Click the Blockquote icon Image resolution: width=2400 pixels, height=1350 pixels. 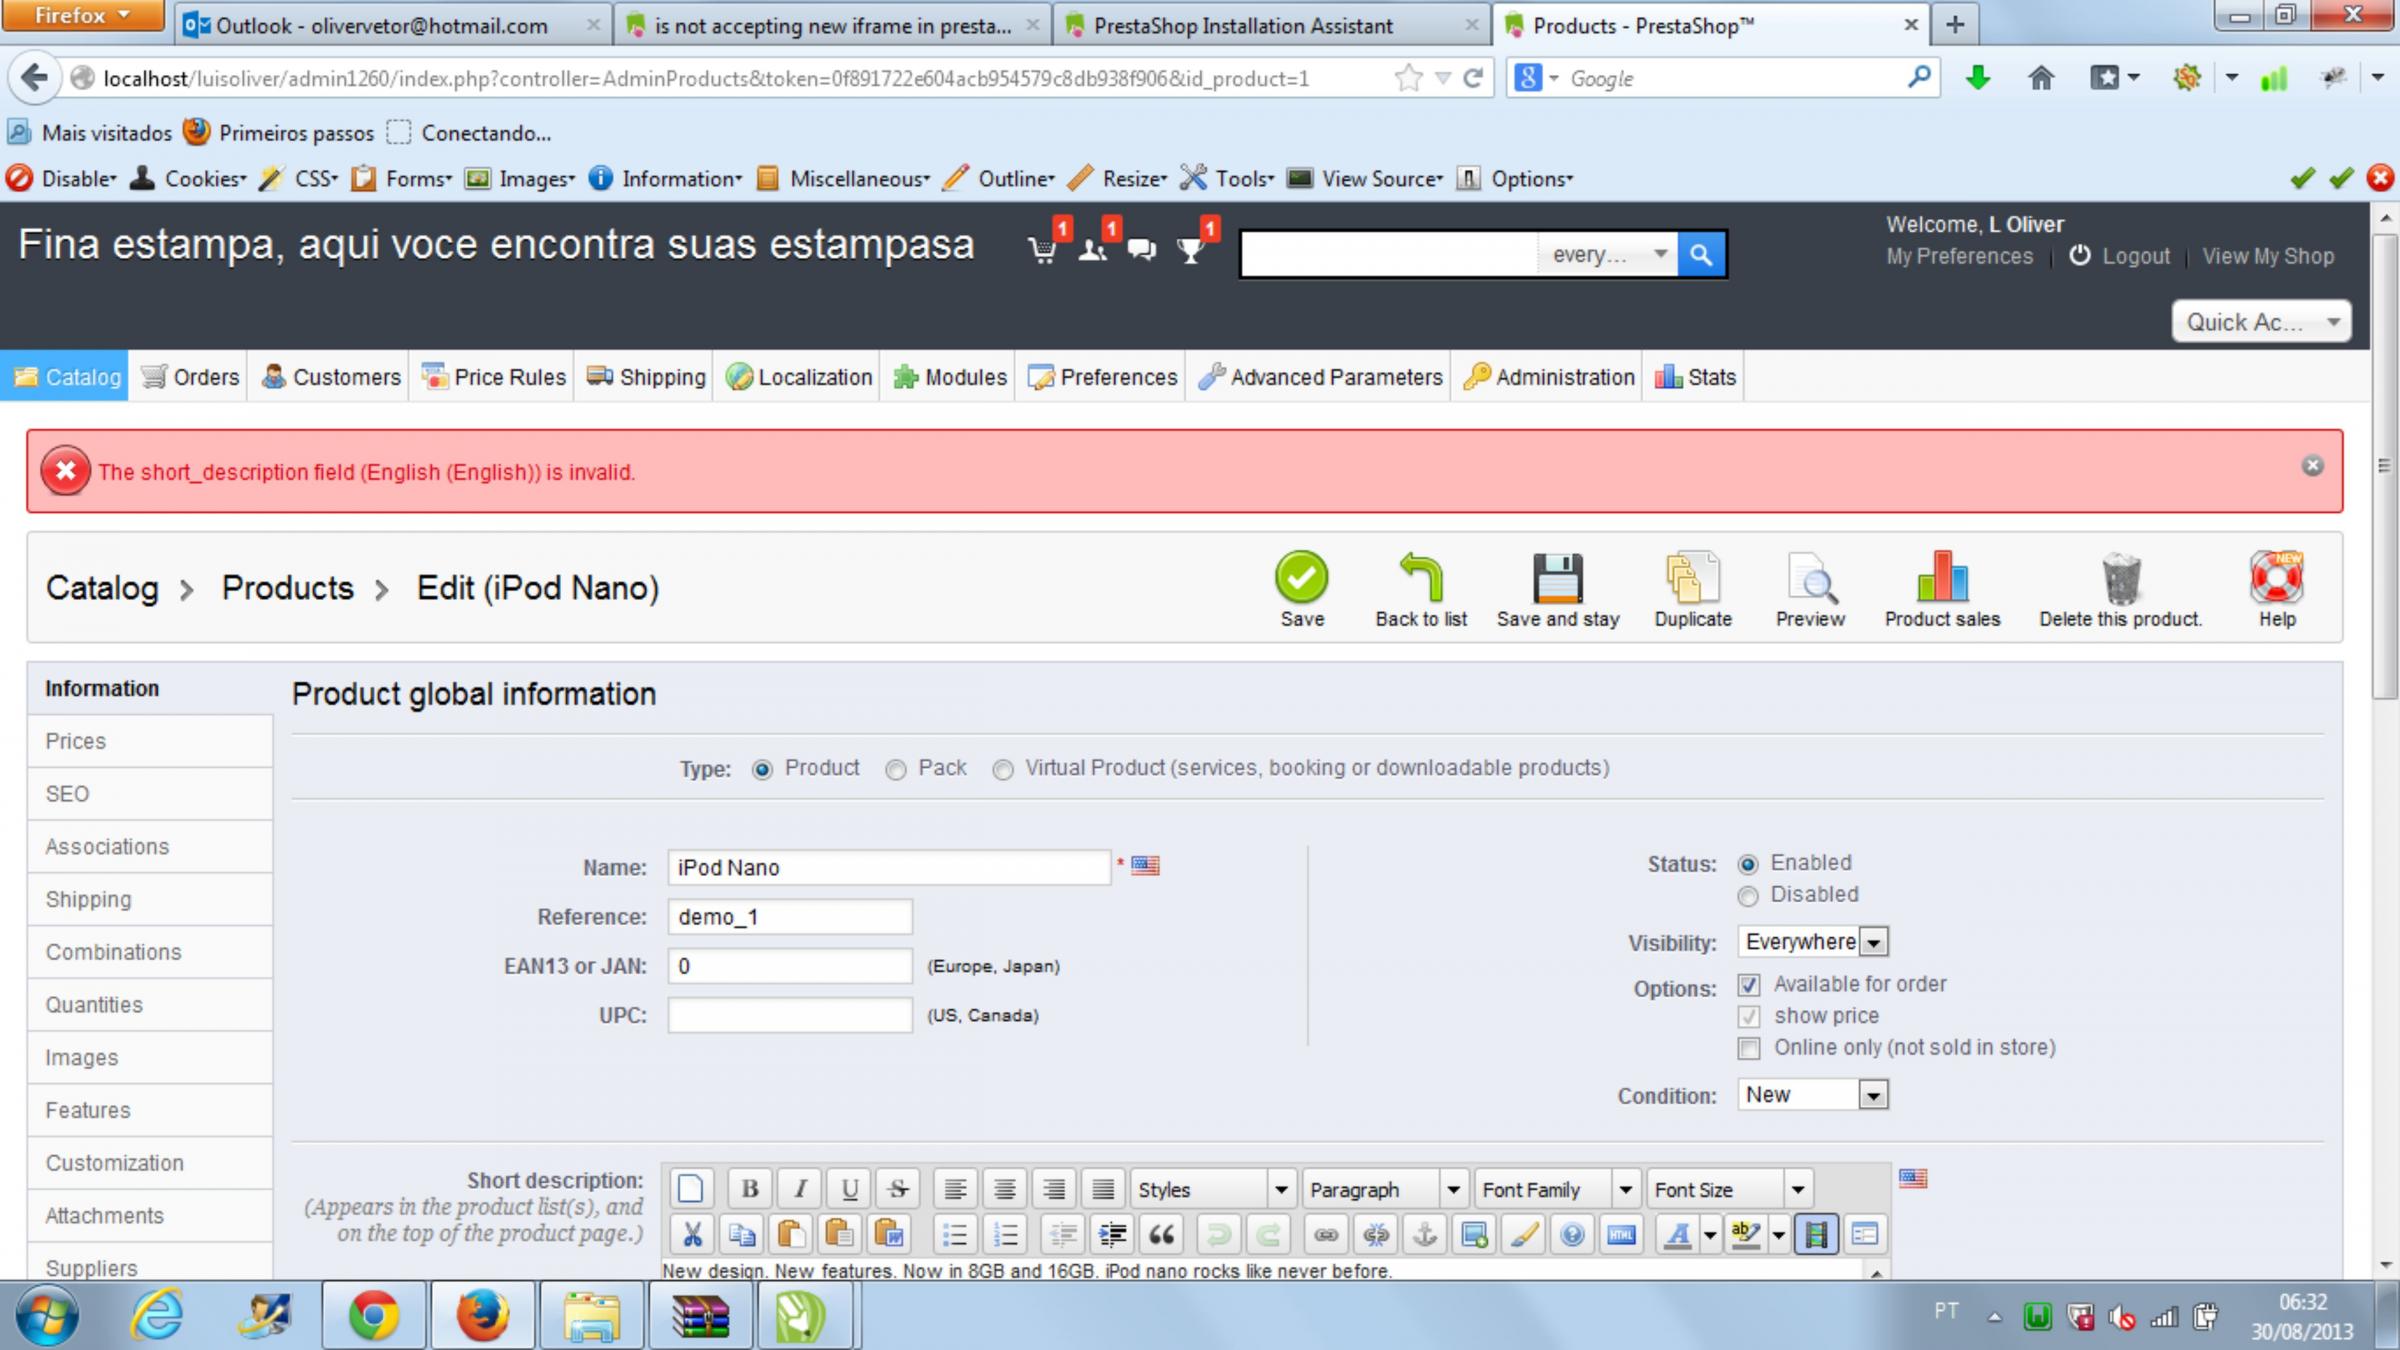point(1161,1235)
